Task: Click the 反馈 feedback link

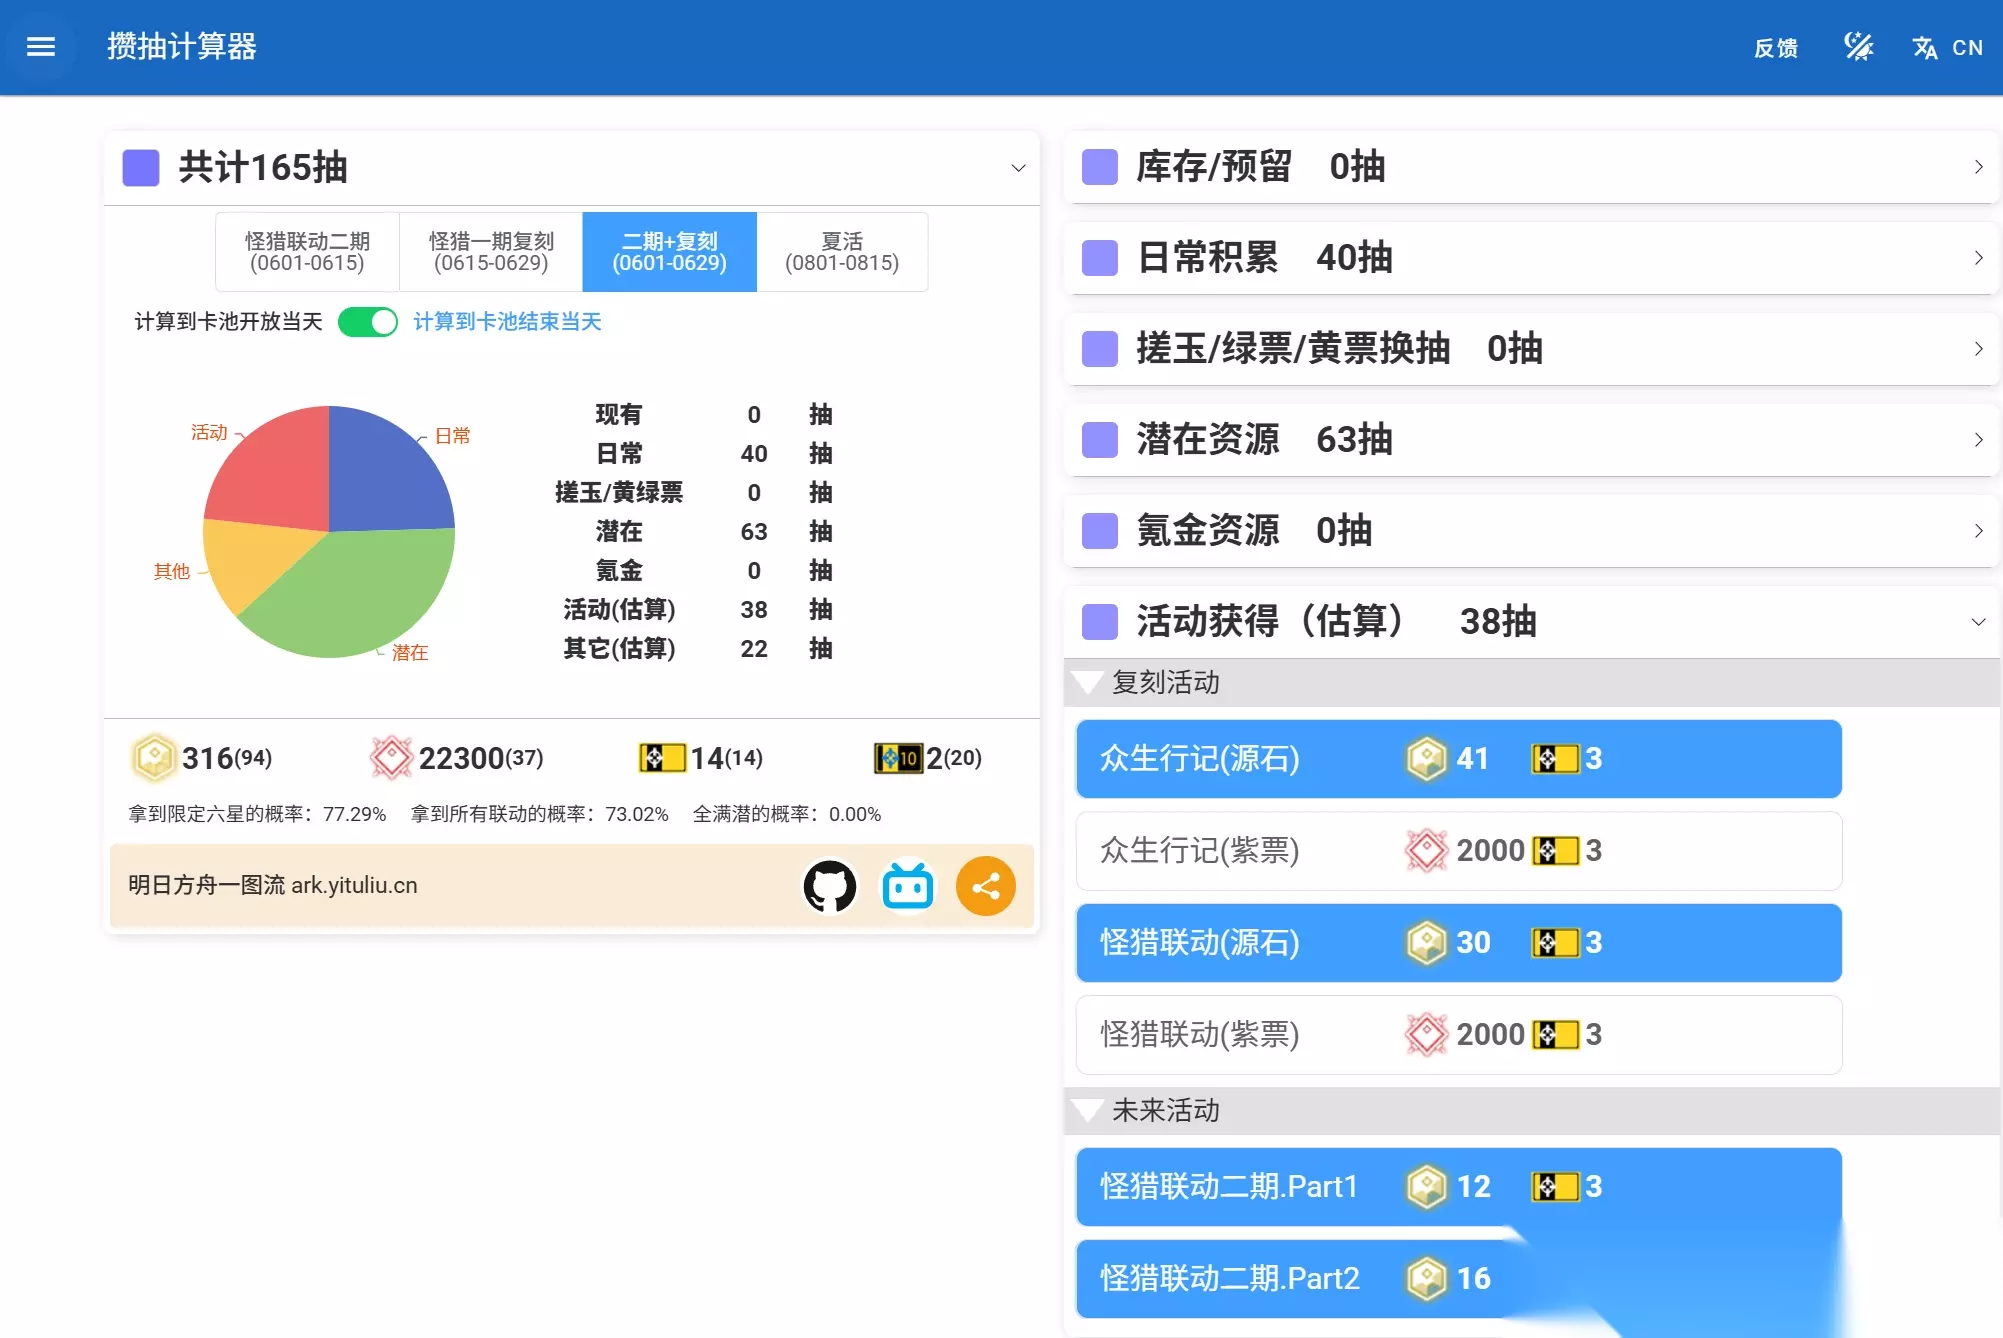Action: (x=1775, y=47)
